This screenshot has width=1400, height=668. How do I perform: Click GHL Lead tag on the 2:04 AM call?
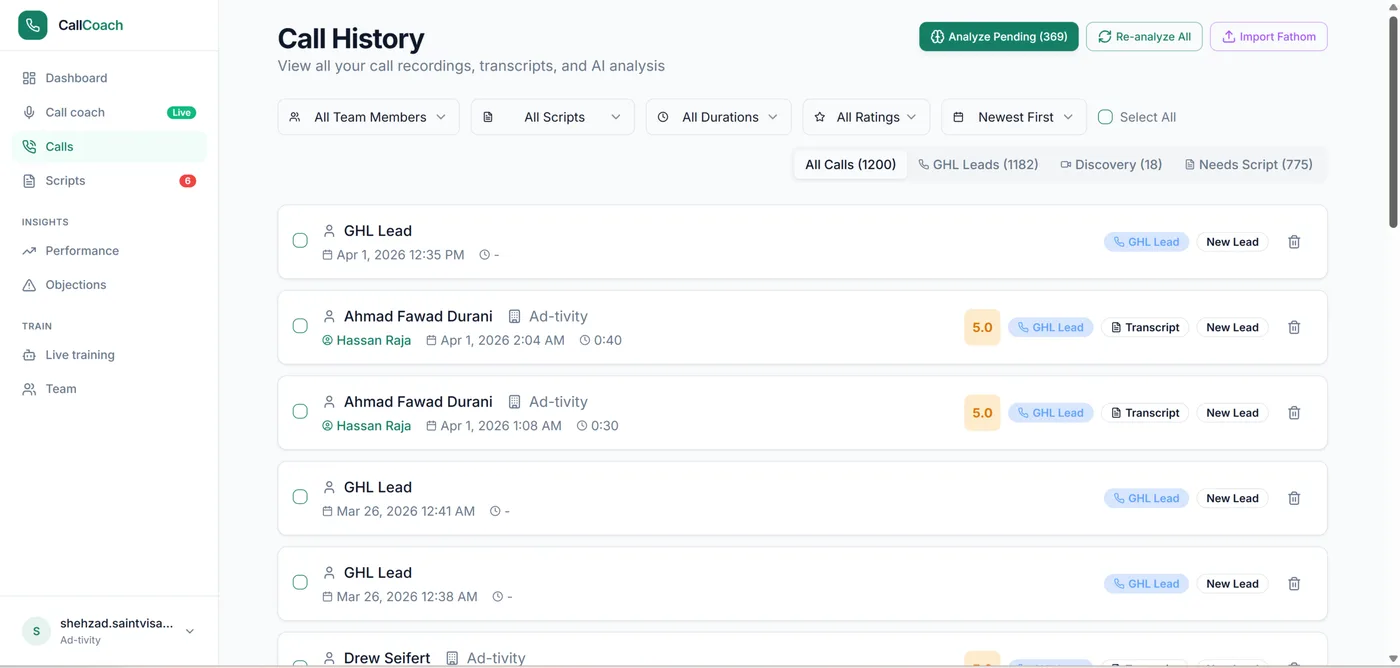(x=1050, y=327)
